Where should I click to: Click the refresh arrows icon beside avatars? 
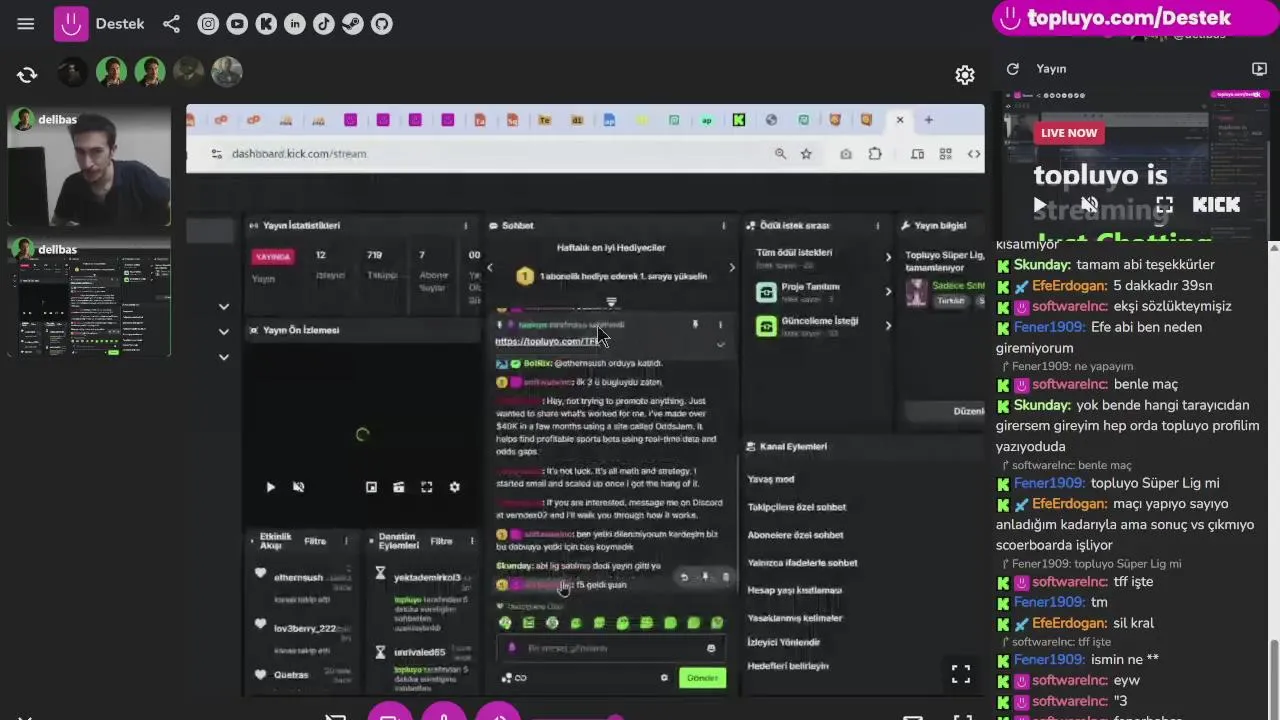(x=27, y=74)
